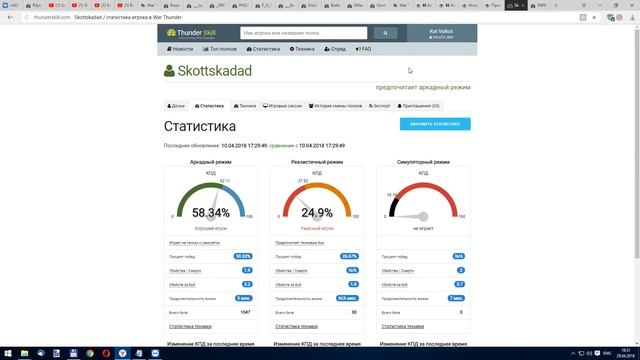The width and height of the screenshot is (640, 360).
Task: Open Статистика in the grey navigation bar
Action: (263, 49)
